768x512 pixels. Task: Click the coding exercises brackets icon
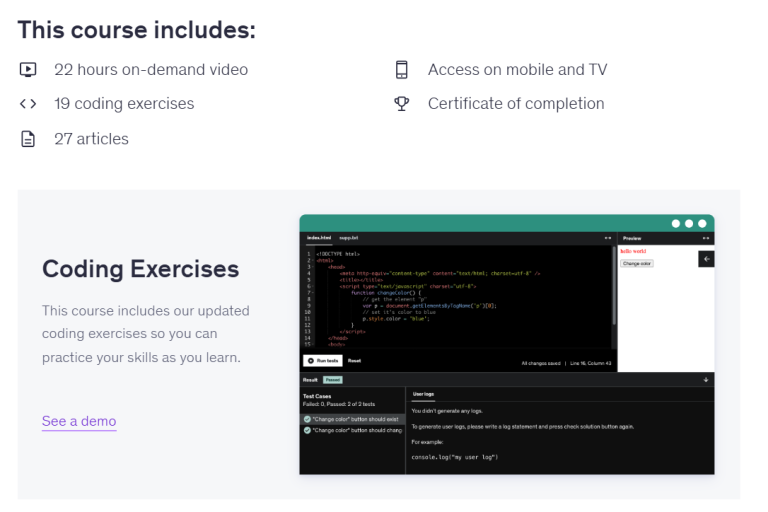pos(27,104)
